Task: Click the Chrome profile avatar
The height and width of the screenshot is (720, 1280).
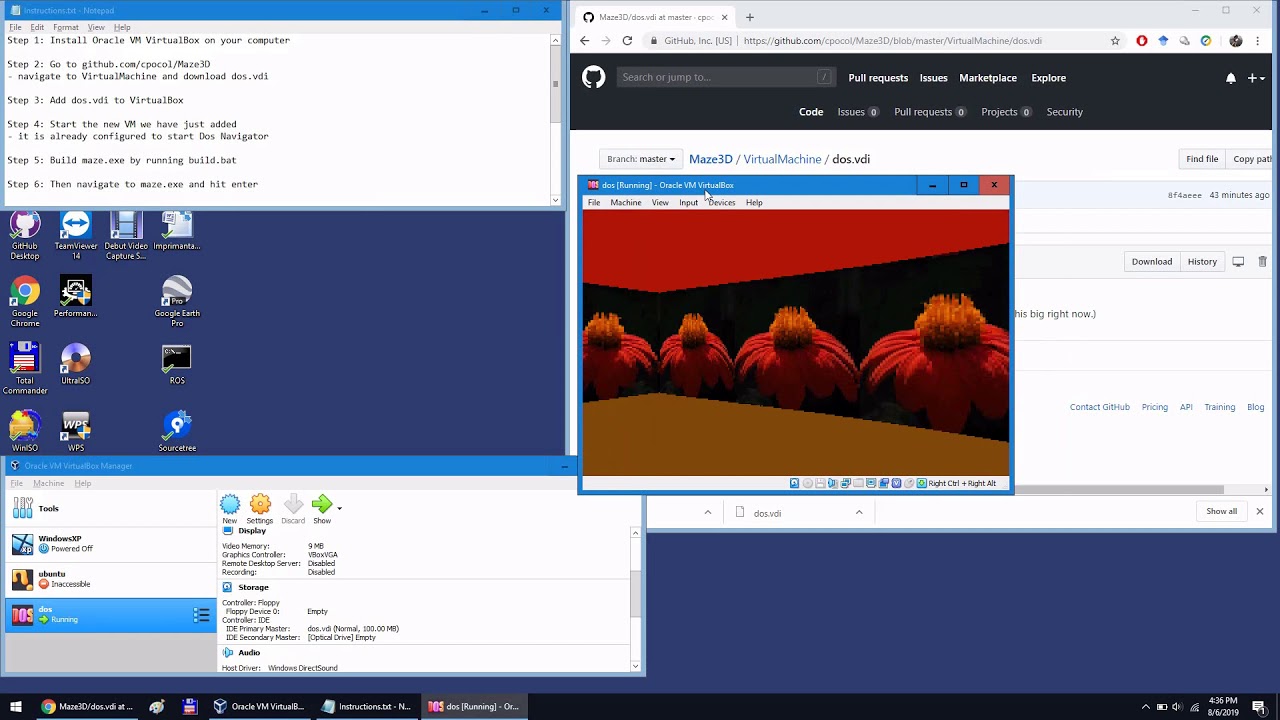Action: 1236,41
